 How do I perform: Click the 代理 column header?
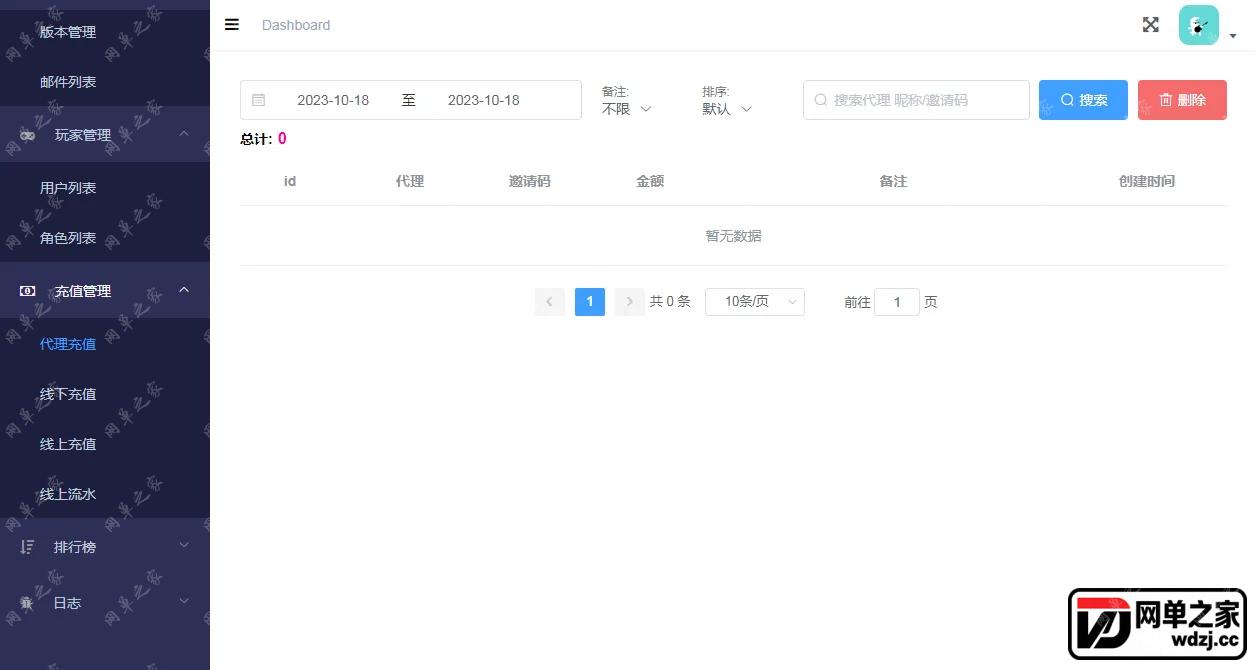tap(410, 181)
